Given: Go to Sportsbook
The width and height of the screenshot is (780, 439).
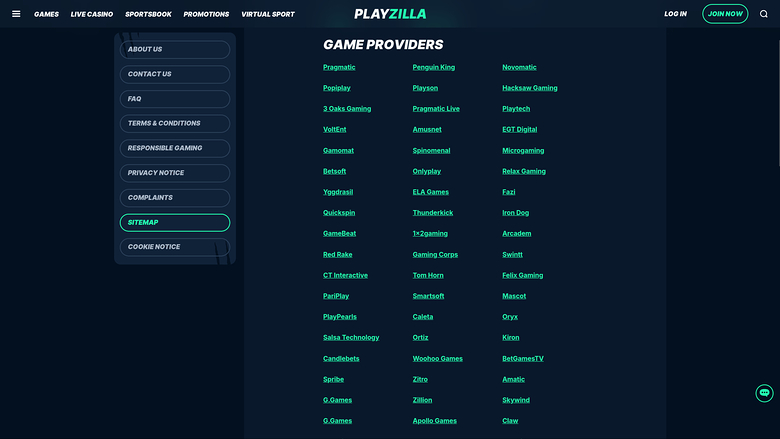Looking at the screenshot, I should tap(148, 14).
